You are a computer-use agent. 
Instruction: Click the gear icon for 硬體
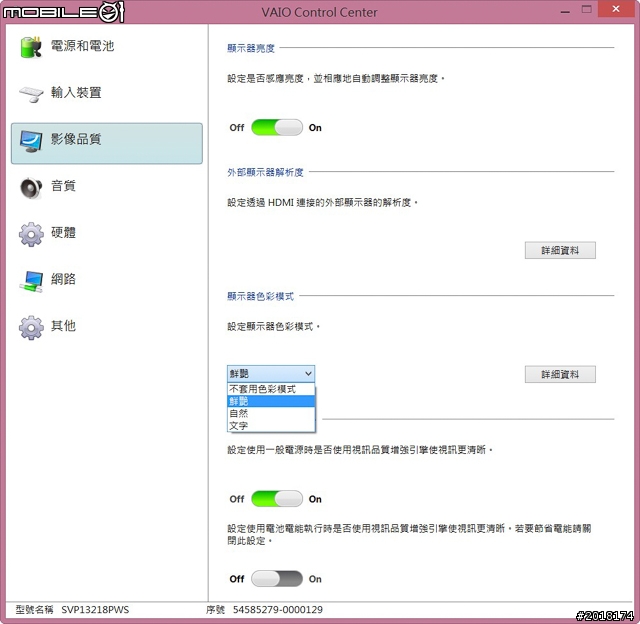31,234
